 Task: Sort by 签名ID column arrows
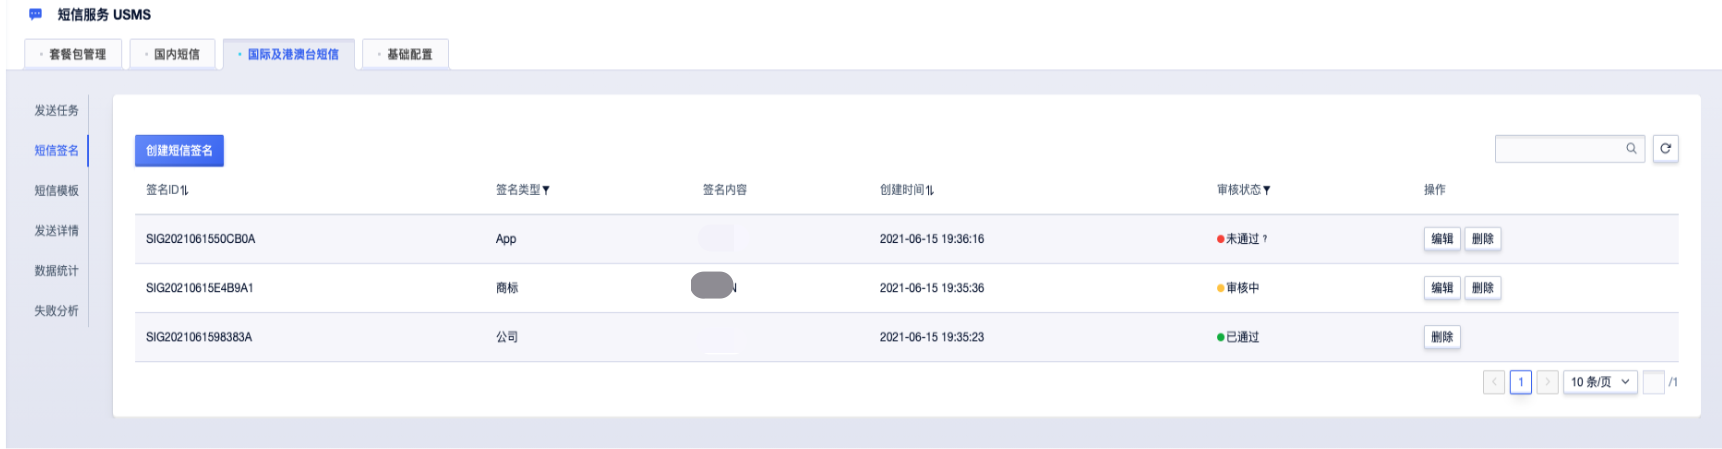point(185,190)
